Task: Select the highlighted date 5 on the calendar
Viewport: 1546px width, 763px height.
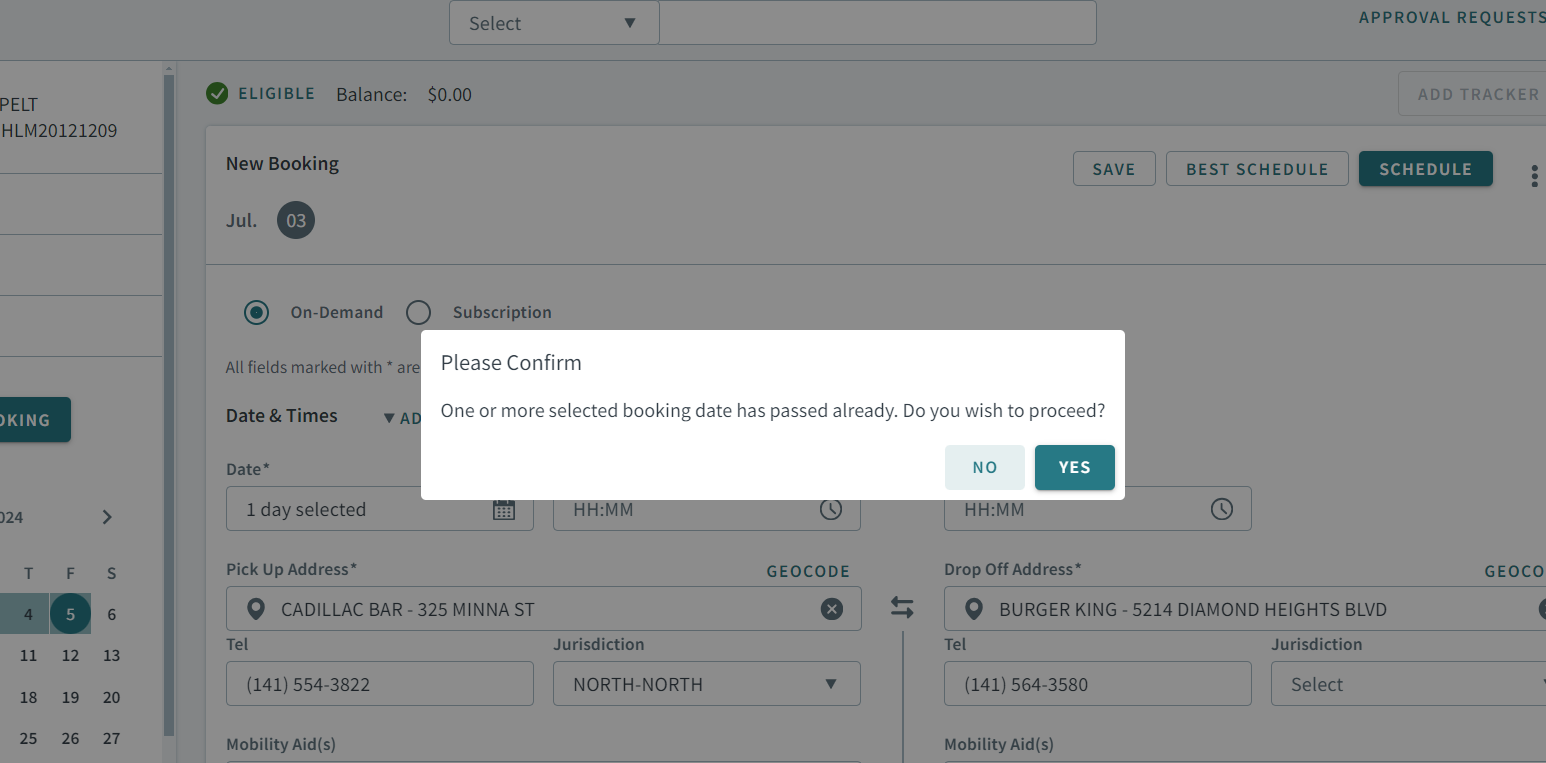Action: [x=70, y=613]
